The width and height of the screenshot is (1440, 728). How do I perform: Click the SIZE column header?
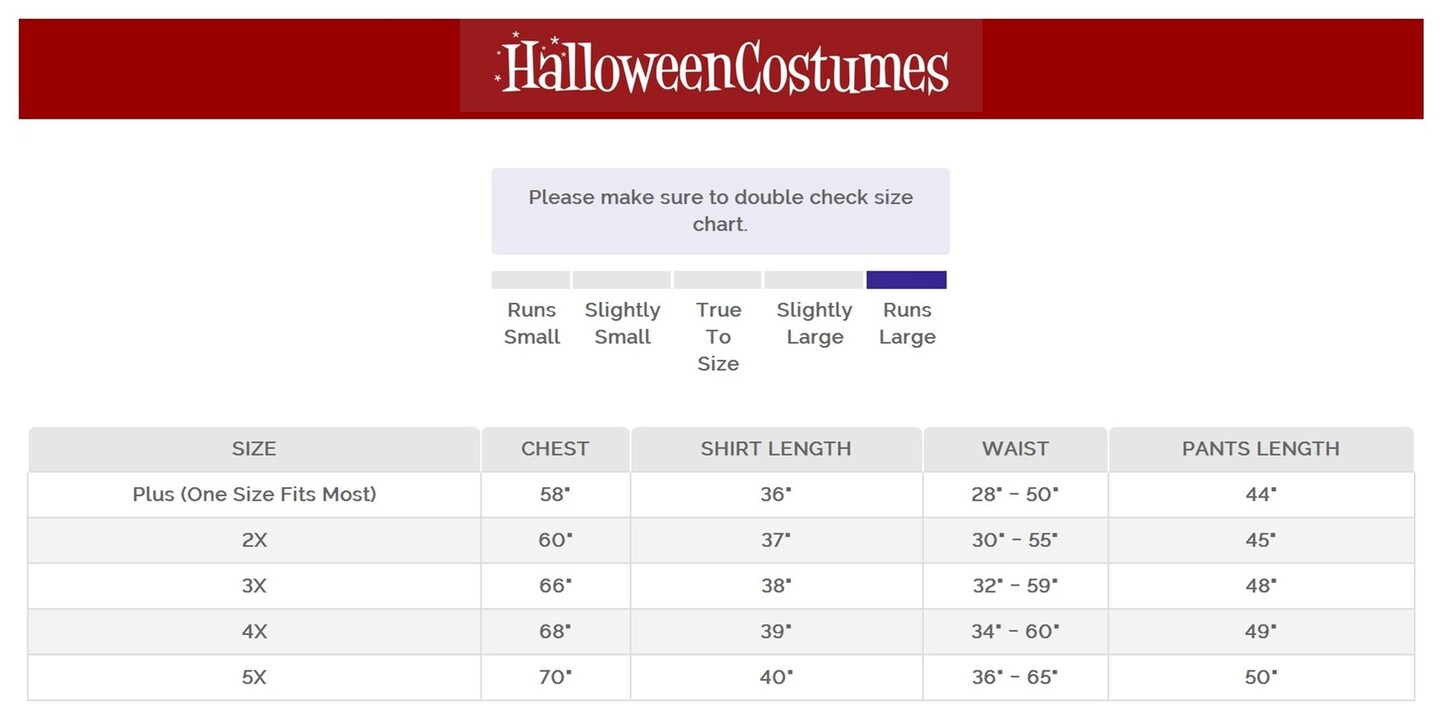click(x=254, y=449)
